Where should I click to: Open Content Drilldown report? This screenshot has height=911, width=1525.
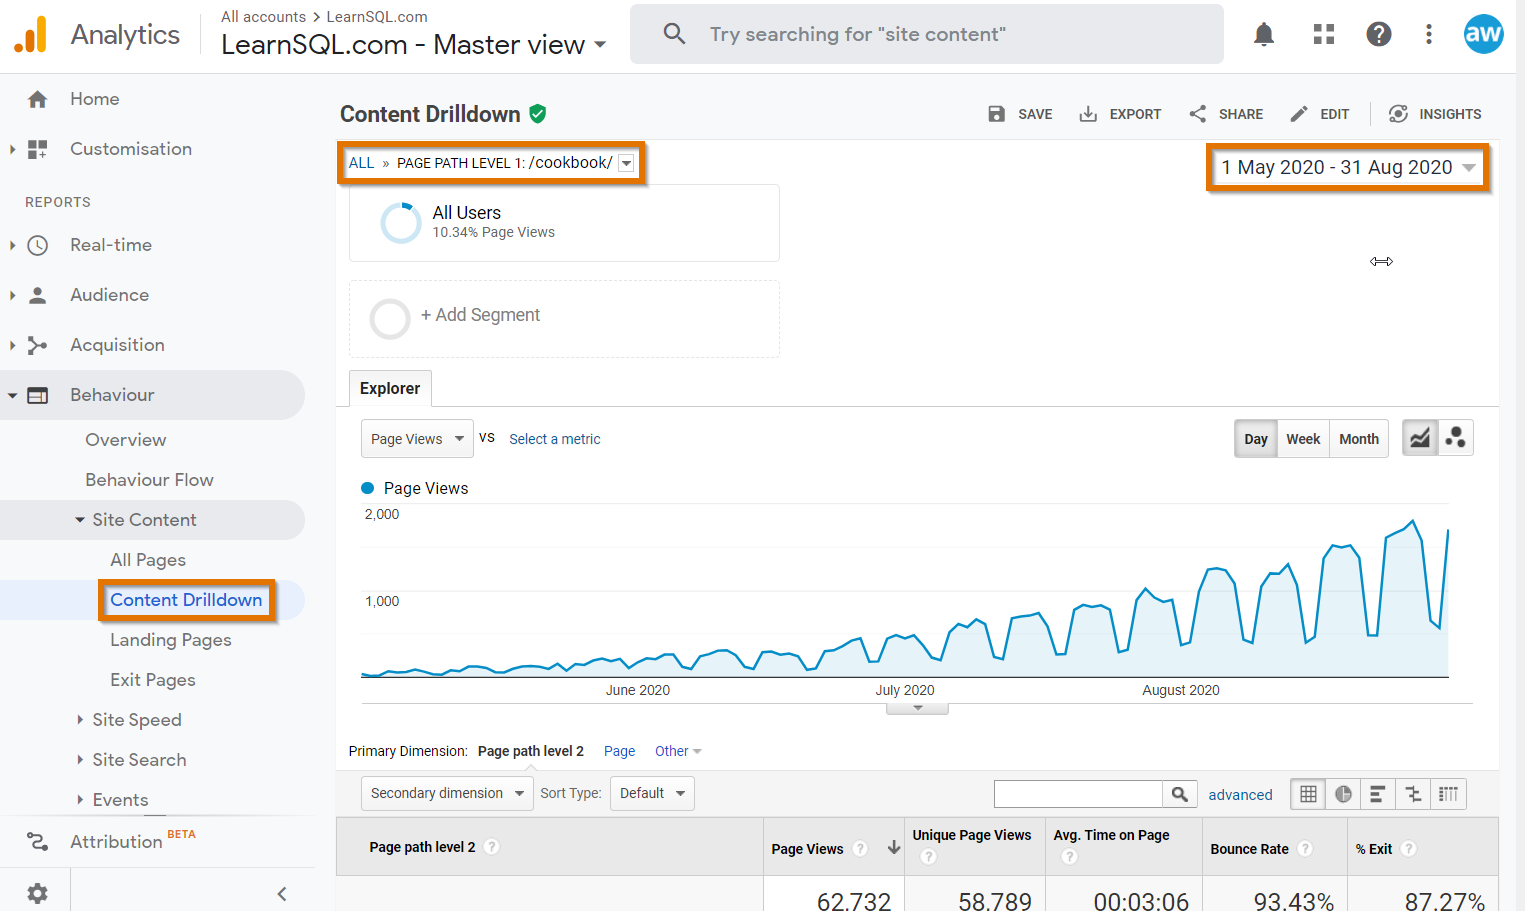[186, 600]
